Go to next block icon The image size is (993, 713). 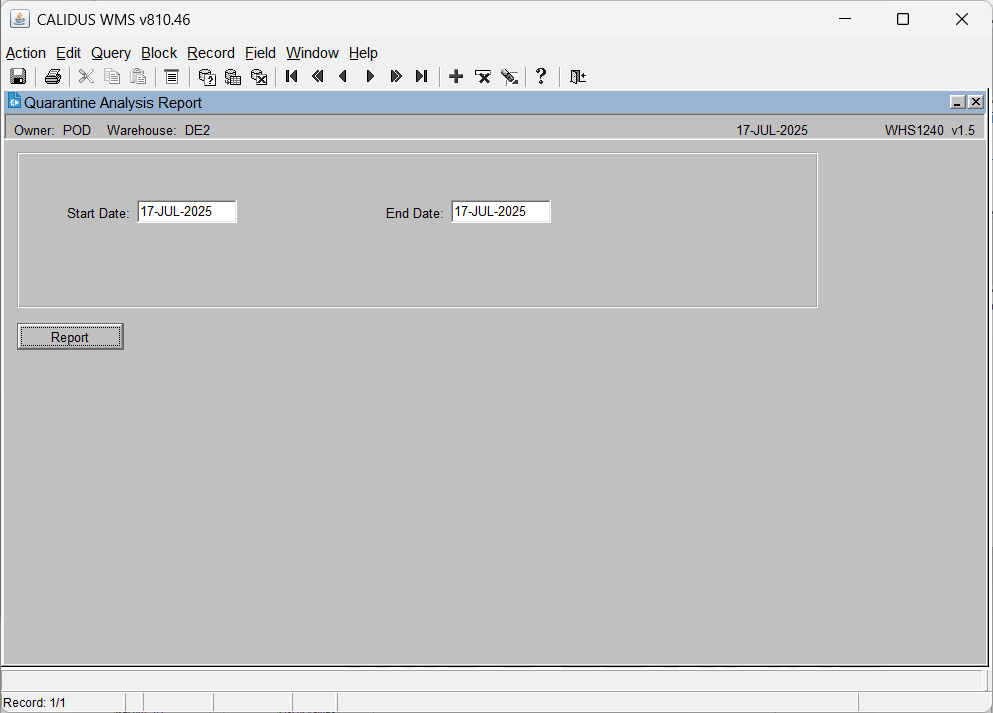[x=396, y=77]
